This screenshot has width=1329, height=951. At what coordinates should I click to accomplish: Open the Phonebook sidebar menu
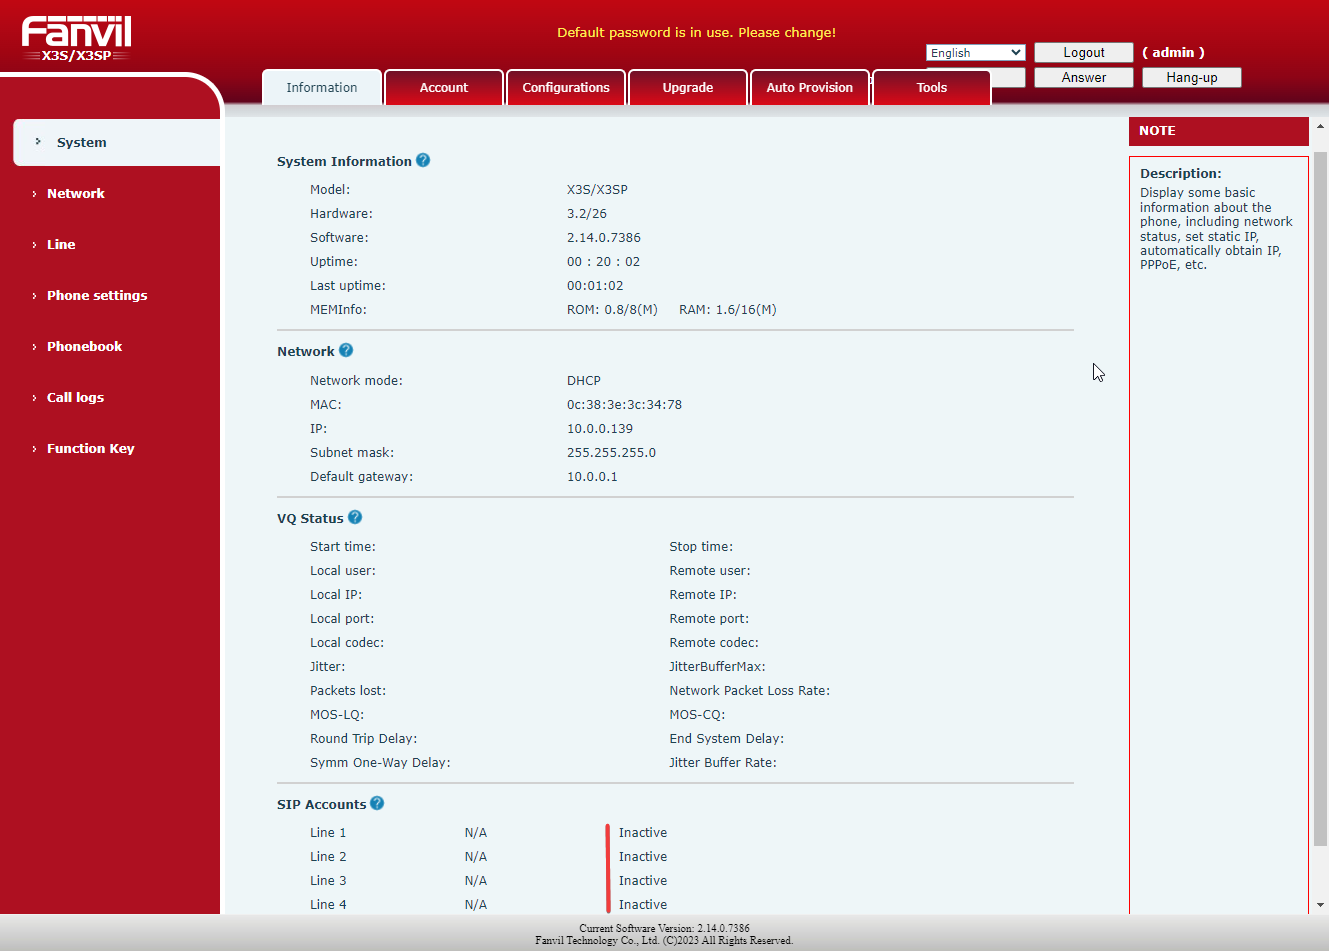[84, 346]
